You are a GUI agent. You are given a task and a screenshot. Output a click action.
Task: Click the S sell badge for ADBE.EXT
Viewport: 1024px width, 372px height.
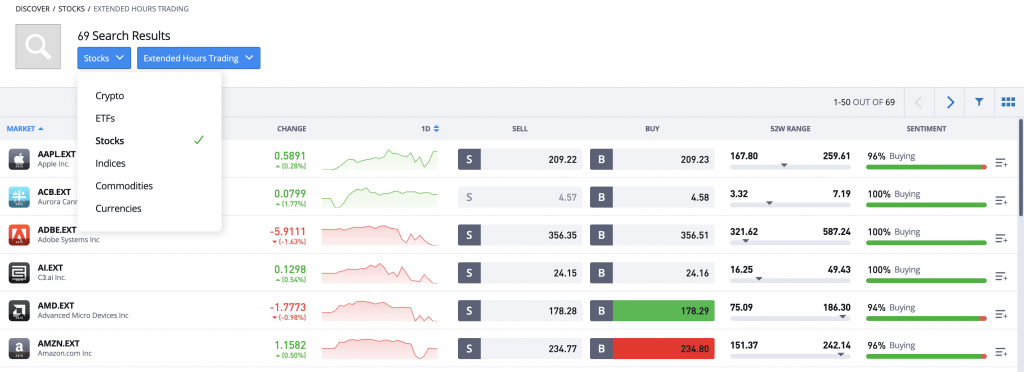click(469, 235)
